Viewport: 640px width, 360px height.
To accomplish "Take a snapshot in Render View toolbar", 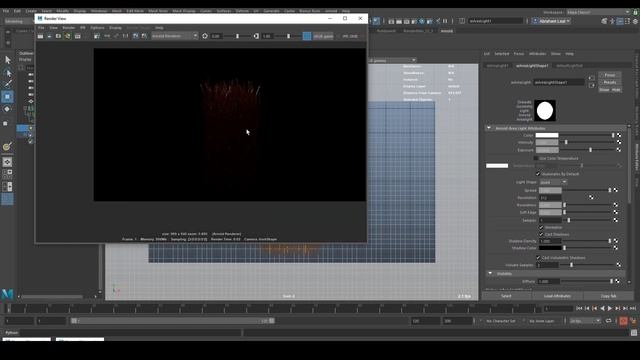I will (x=58, y=36).
